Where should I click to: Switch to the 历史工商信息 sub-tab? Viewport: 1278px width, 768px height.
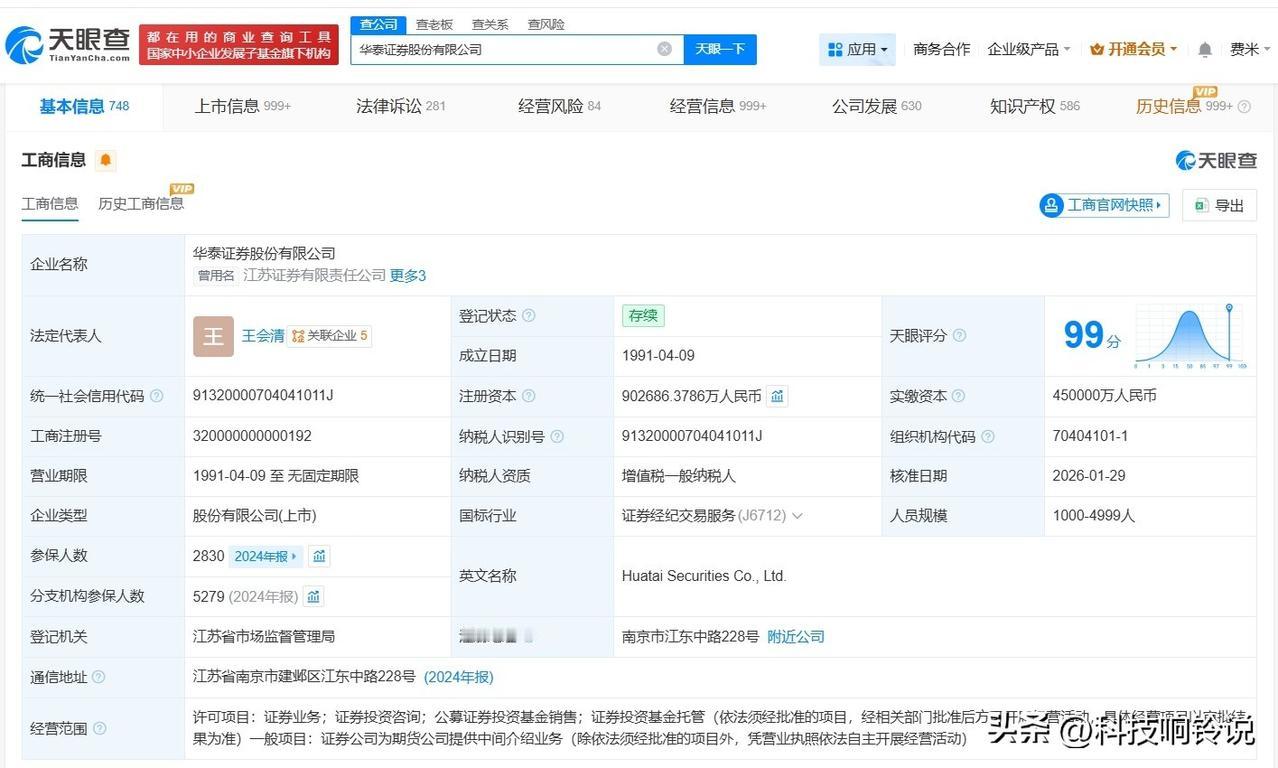click(x=141, y=204)
